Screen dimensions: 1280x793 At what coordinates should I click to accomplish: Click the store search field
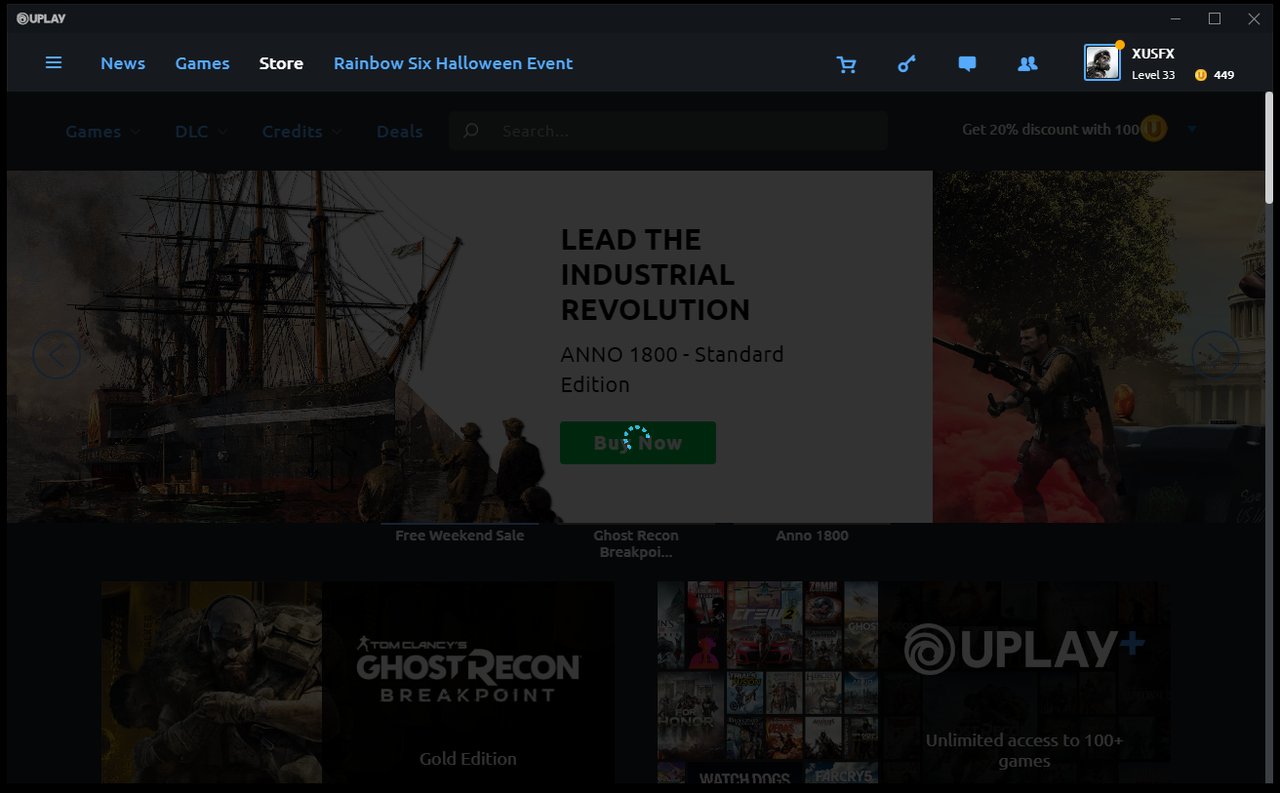click(668, 131)
